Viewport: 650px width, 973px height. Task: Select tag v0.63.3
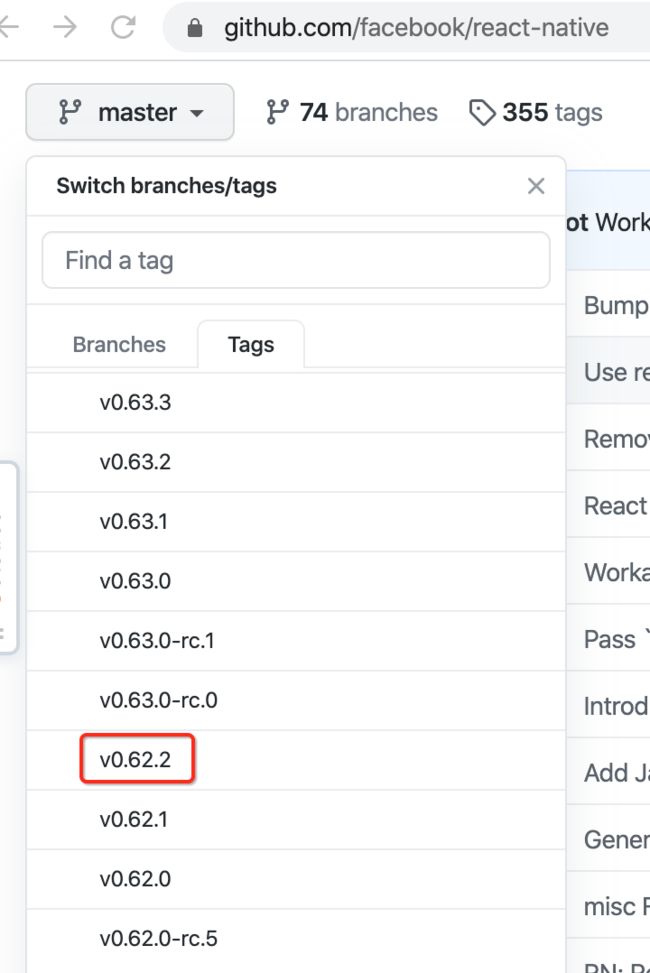click(x=296, y=402)
